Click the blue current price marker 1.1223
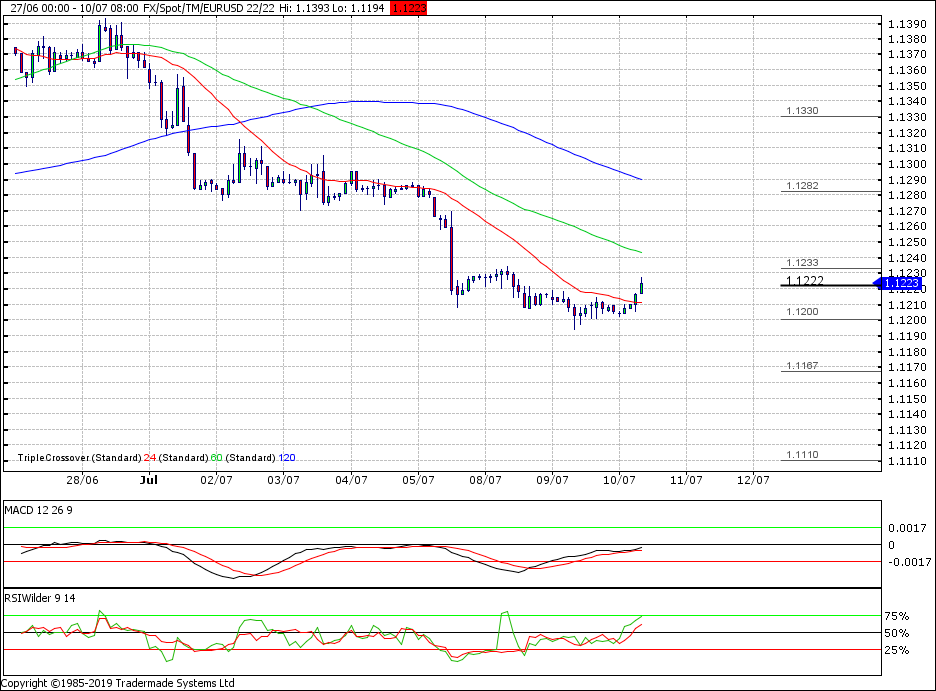Image resolution: width=936 pixels, height=691 pixels. (x=902, y=284)
